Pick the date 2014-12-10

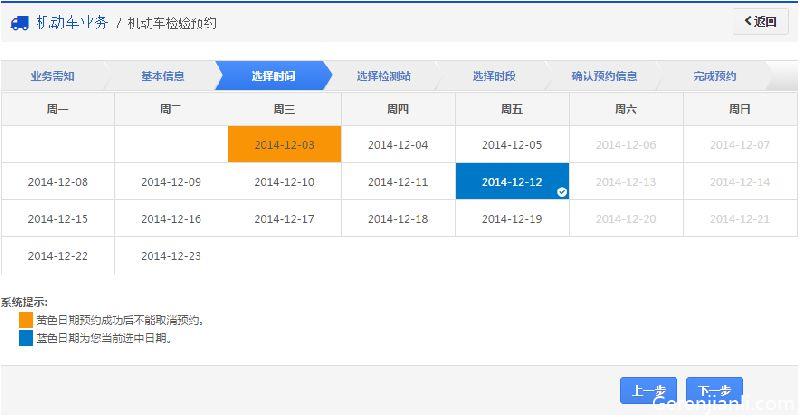tap(284, 182)
